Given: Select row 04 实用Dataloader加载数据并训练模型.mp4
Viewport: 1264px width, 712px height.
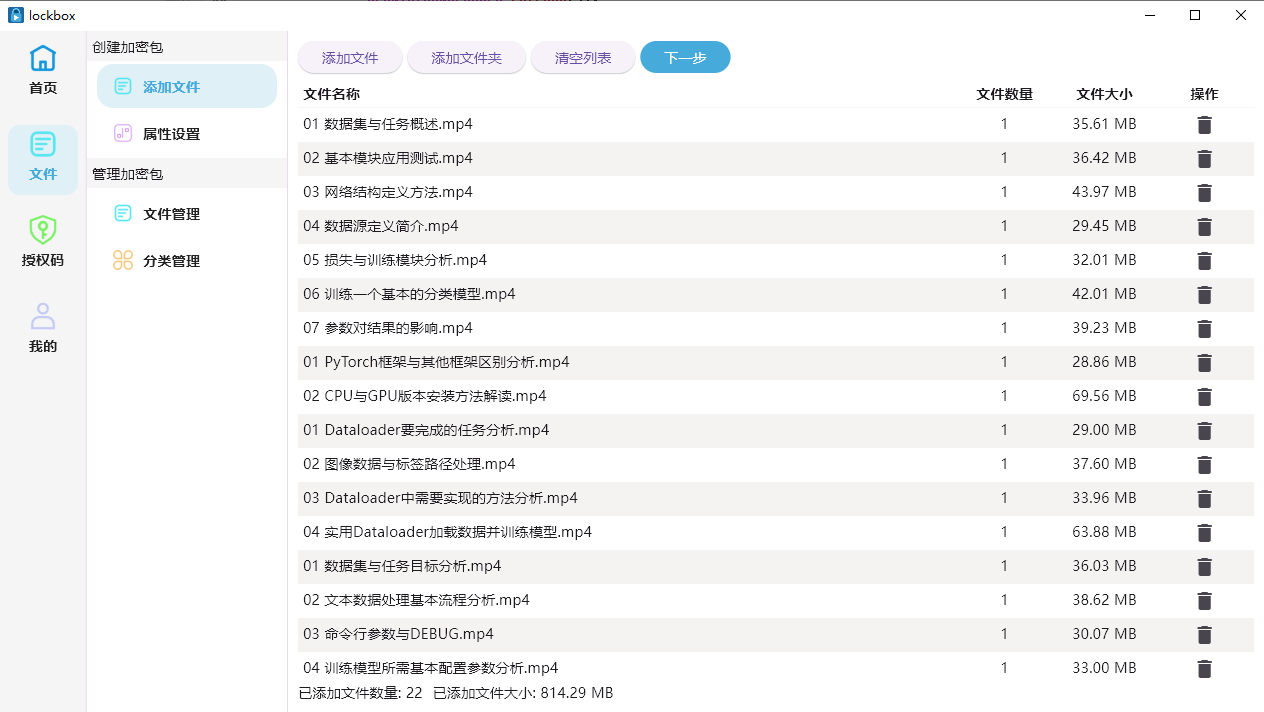Looking at the screenshot, I should coord(448,532).
